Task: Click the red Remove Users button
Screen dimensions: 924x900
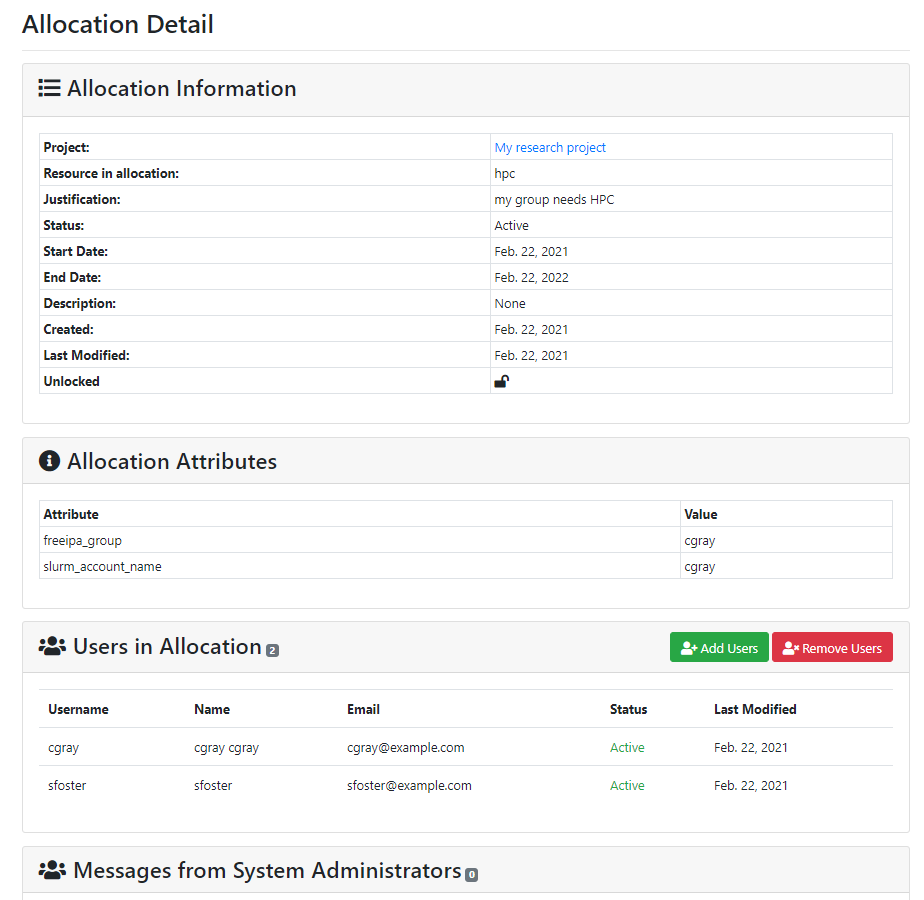Action: tap(832, 647)
